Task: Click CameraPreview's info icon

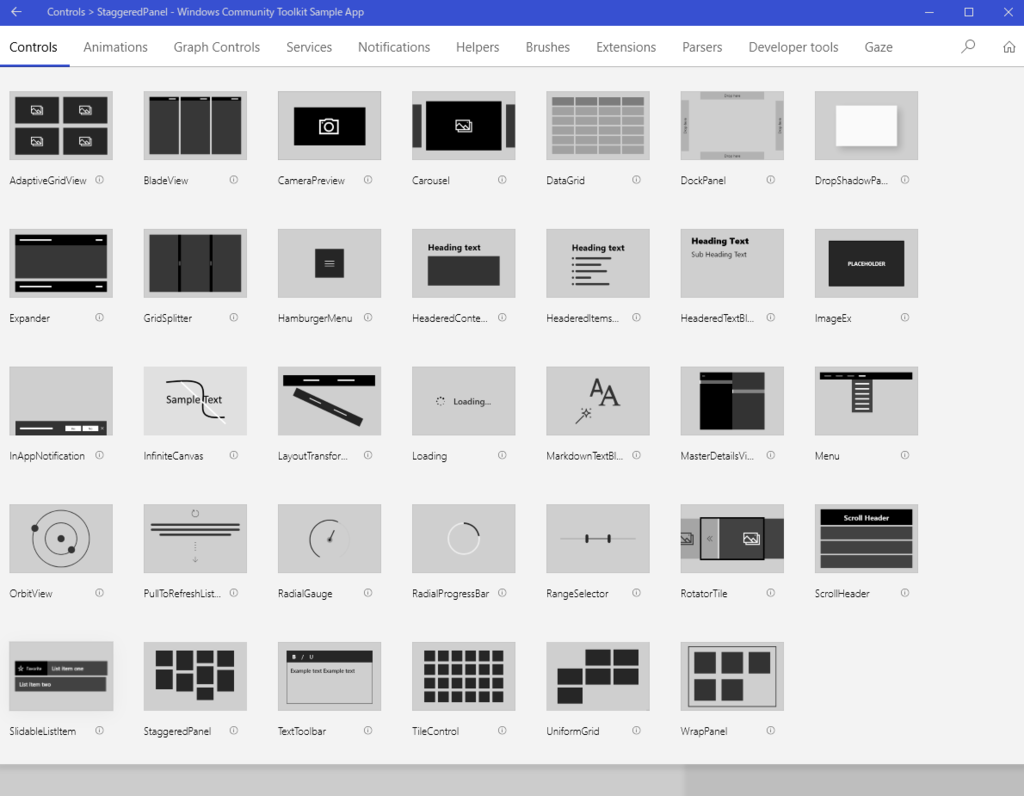Action: (x=368, y=180)
